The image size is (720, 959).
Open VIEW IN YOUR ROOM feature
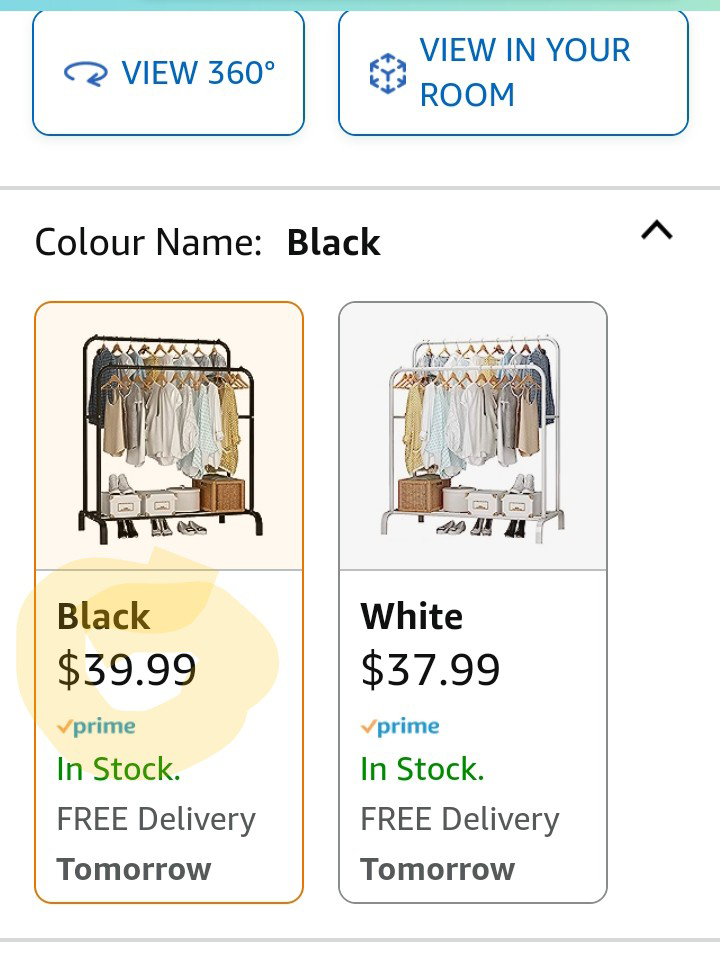coord(513,72)
